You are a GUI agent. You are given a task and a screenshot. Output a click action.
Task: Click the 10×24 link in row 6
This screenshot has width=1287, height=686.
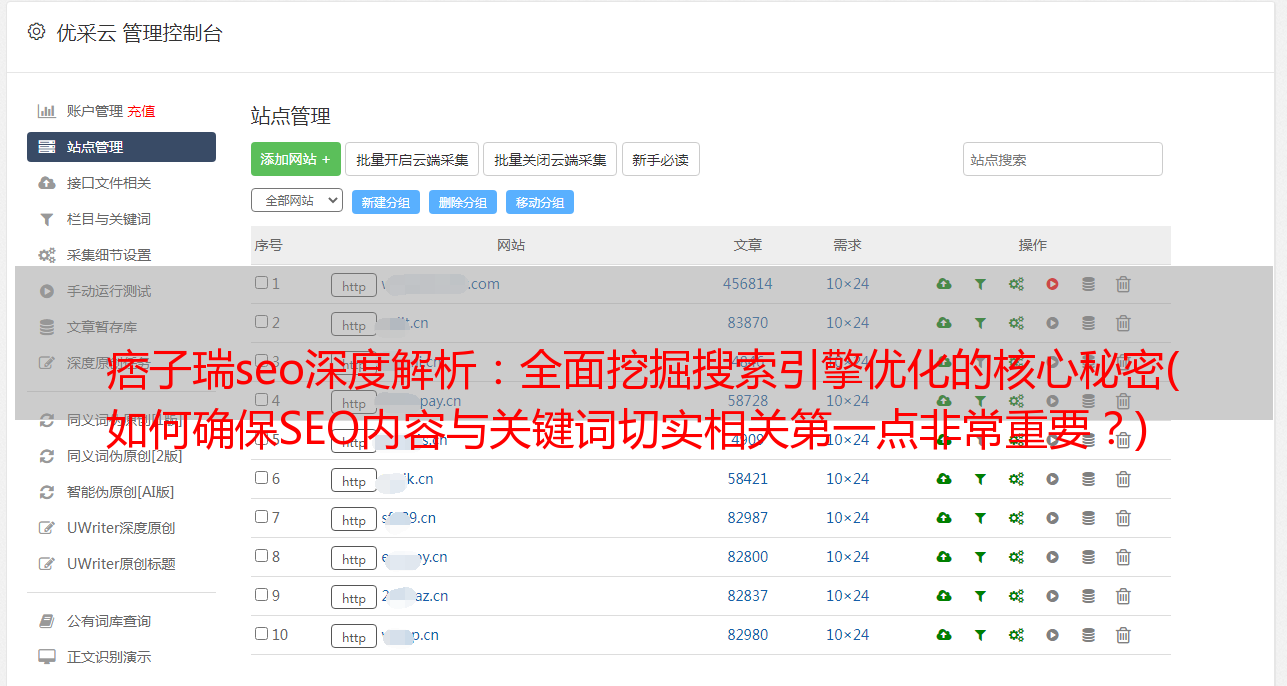847,479
